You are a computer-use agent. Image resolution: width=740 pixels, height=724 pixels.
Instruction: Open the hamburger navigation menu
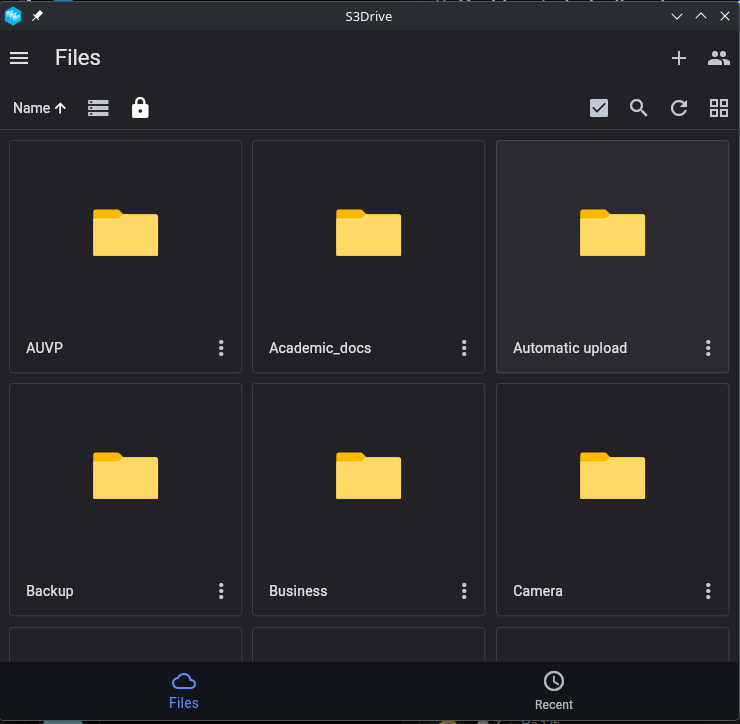point(19,58)
